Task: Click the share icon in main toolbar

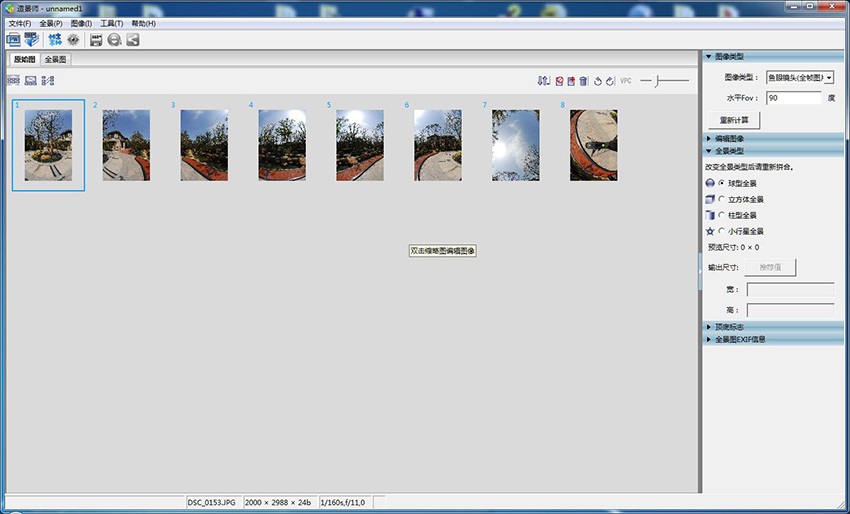Action: (x=132, y=40)
